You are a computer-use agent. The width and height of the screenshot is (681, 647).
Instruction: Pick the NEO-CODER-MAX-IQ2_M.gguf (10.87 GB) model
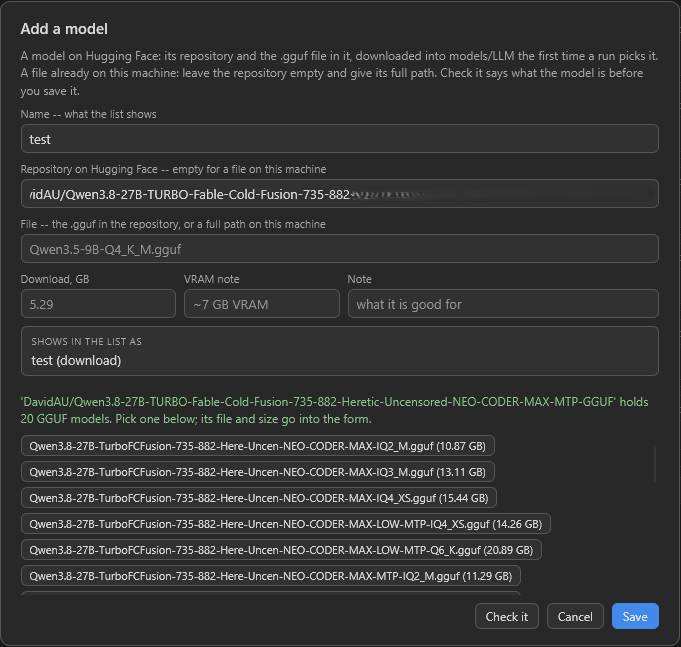coord(258,446)
